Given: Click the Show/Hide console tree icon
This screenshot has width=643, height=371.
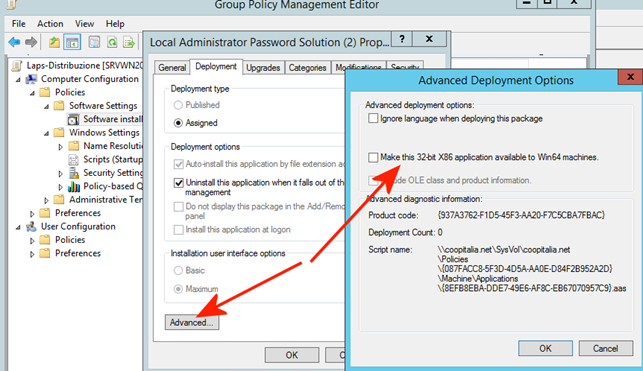Looking at the screenshot, I should pos(72,42).
